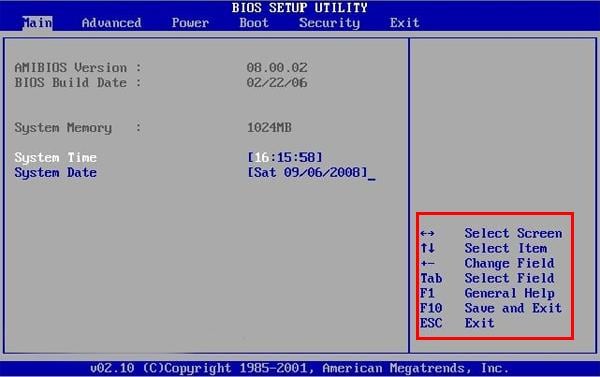Viewport: 600px width, 377px height.
Task: Click the System Time value field
Action: (x=285, y=157)
